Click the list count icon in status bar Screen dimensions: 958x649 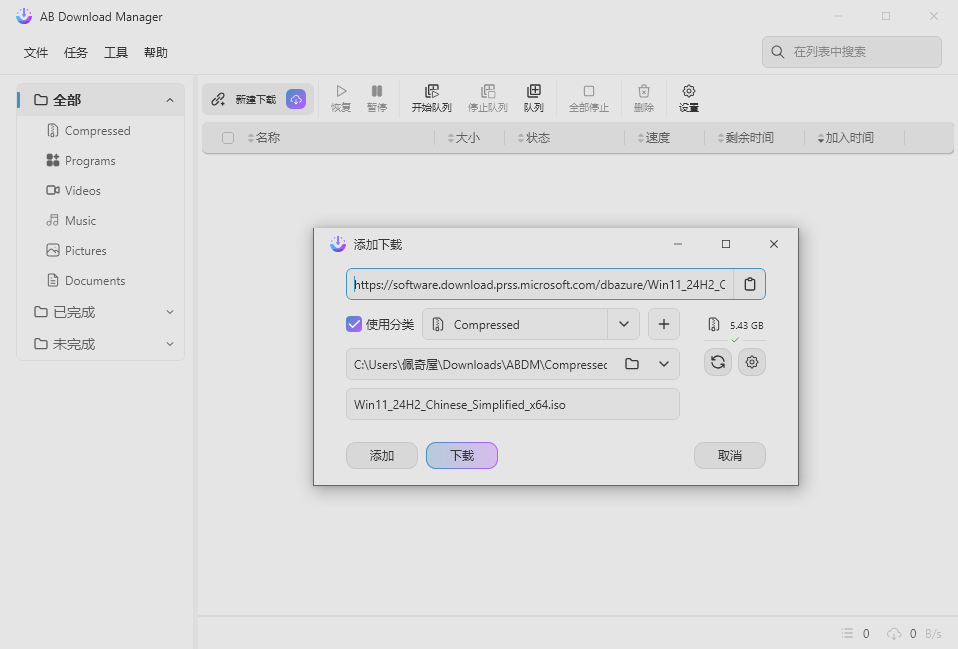pos(847,633)
